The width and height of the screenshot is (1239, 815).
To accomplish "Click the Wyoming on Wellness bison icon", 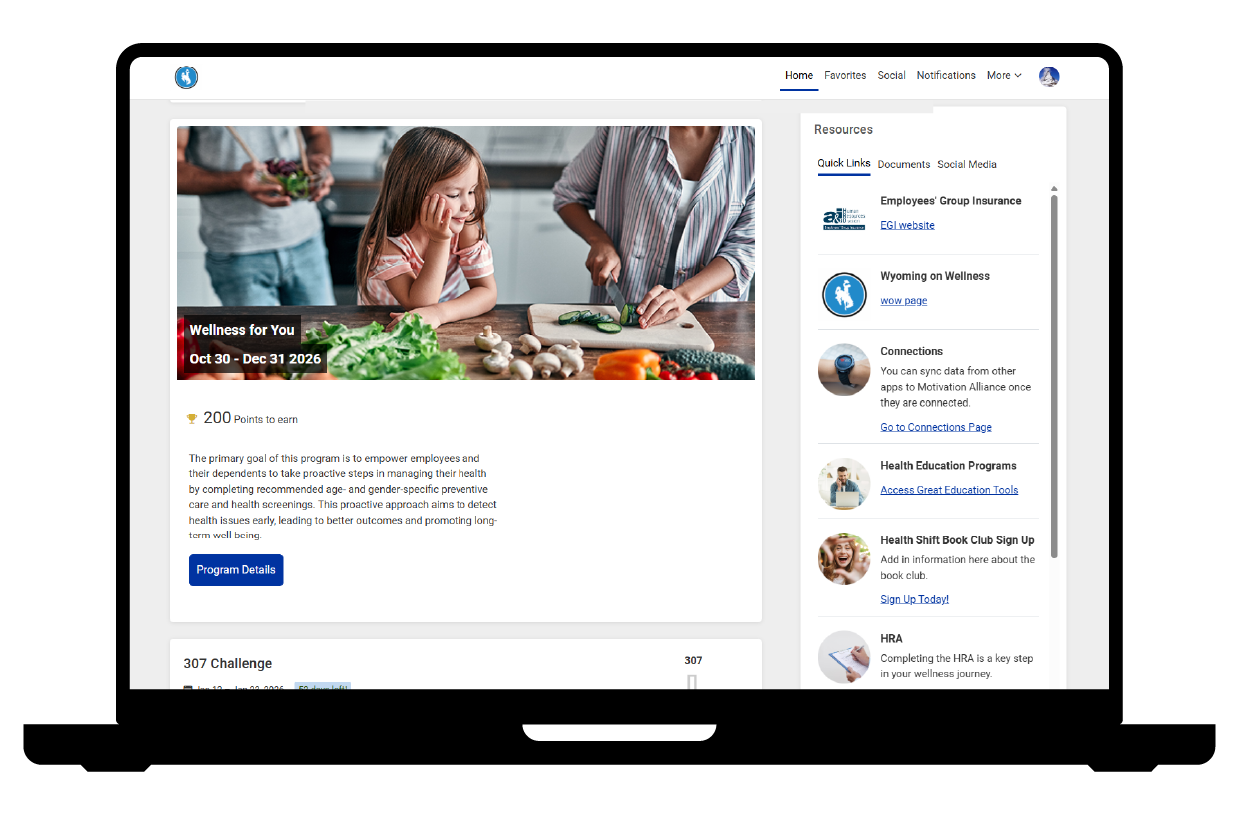I will (843, 295).
